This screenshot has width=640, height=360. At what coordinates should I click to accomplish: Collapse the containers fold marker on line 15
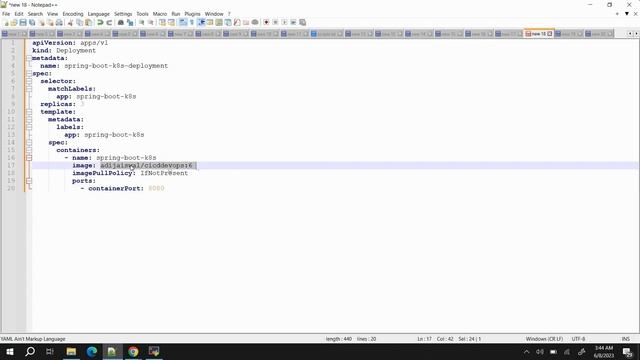[29, 150]
